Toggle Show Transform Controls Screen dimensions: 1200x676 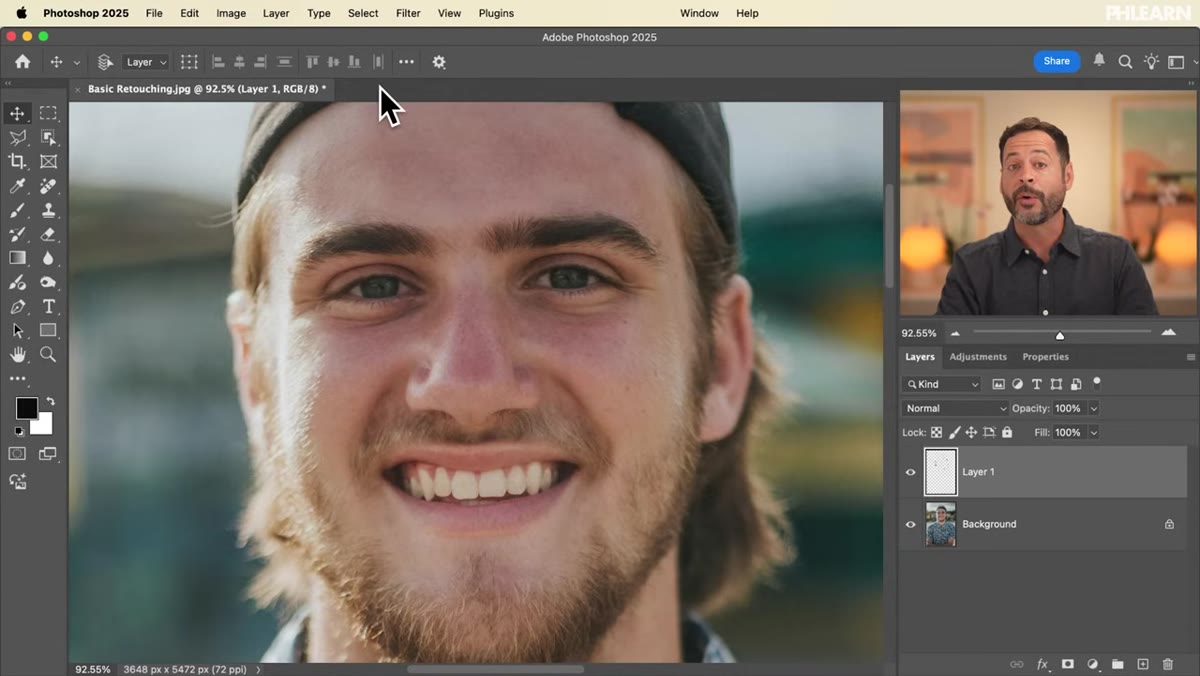(x=189, y=62)
